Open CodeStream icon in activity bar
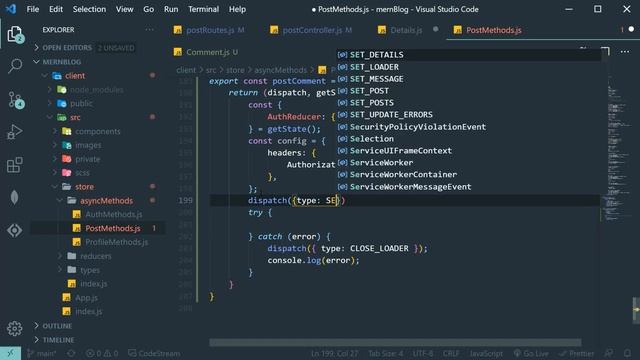 point(15,231)
